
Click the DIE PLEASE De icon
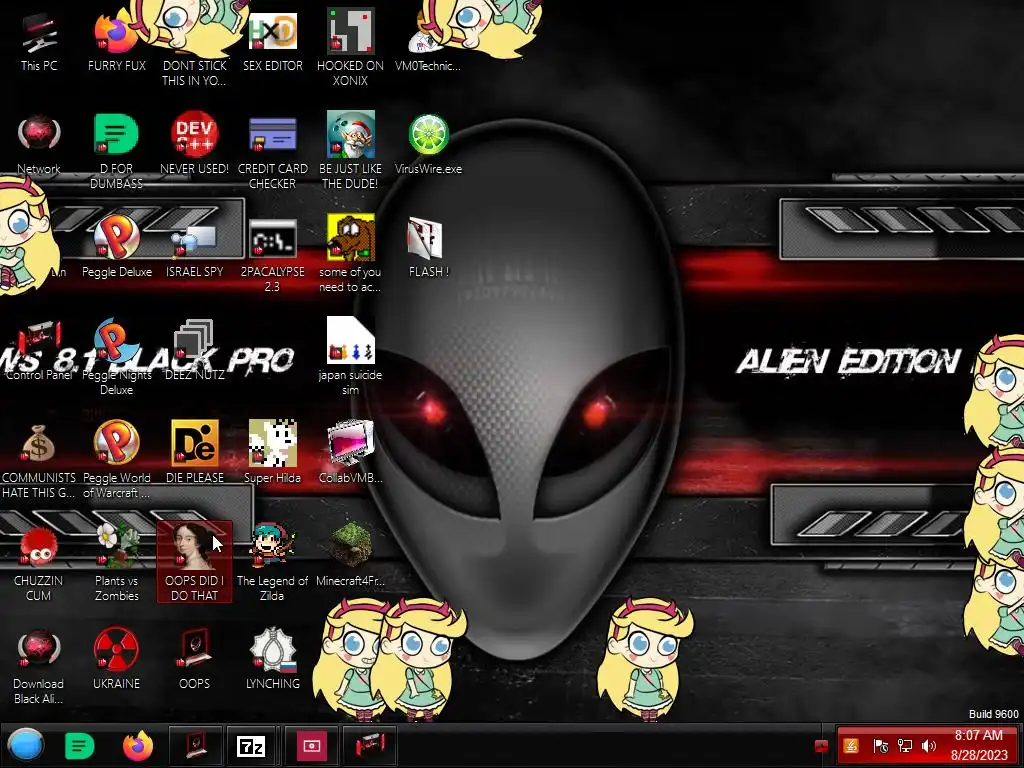coord(194,452)
